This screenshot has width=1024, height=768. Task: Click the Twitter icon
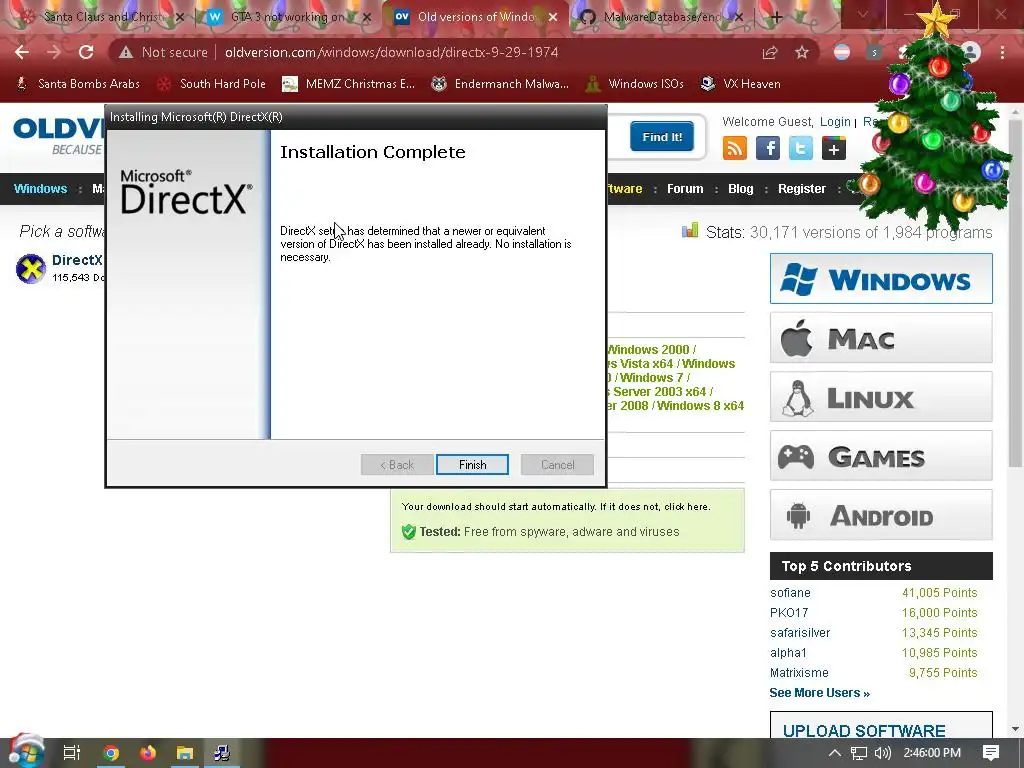click(x=801, y=148)
